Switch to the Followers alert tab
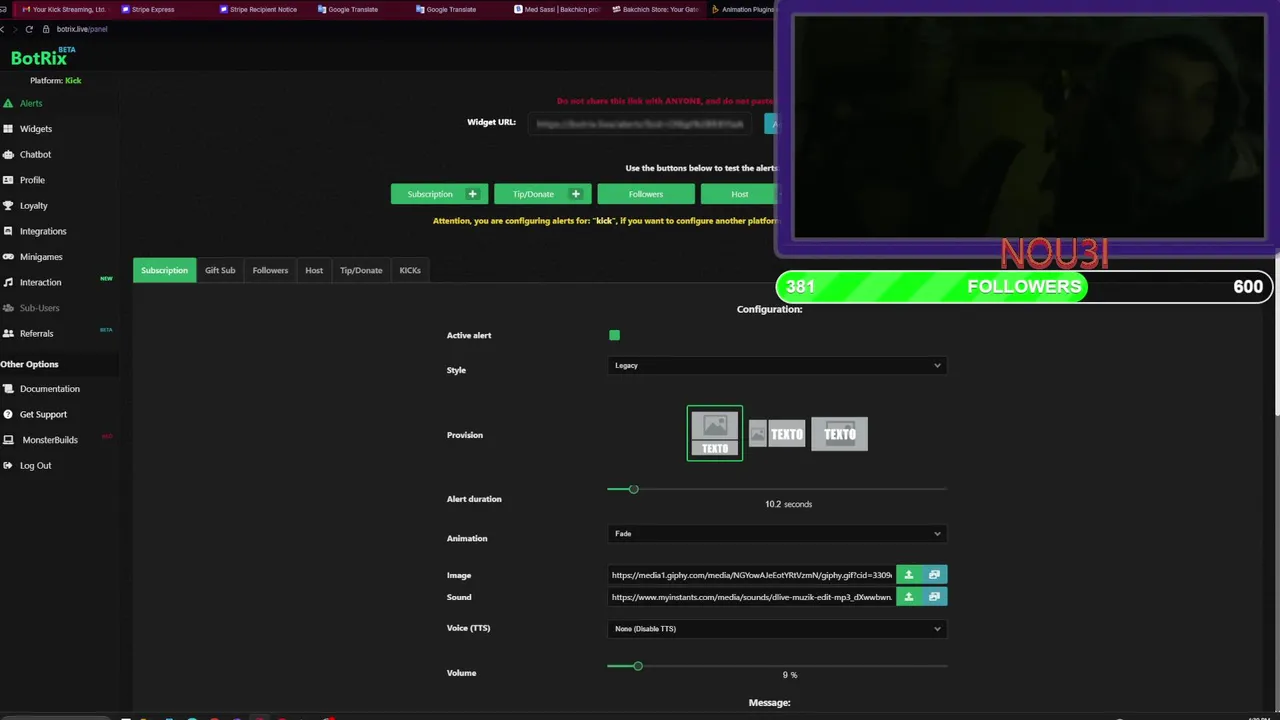Viewport: 1280px width, 720px height. (x=270, y=270)
